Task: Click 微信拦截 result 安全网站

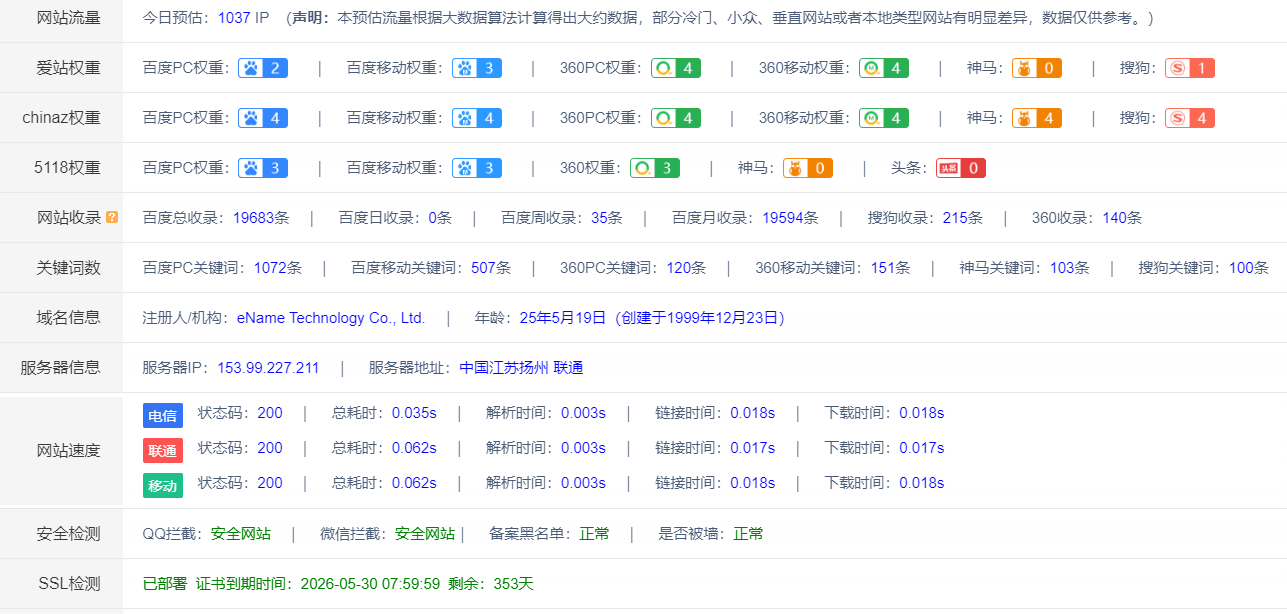Action: point(425,534)
